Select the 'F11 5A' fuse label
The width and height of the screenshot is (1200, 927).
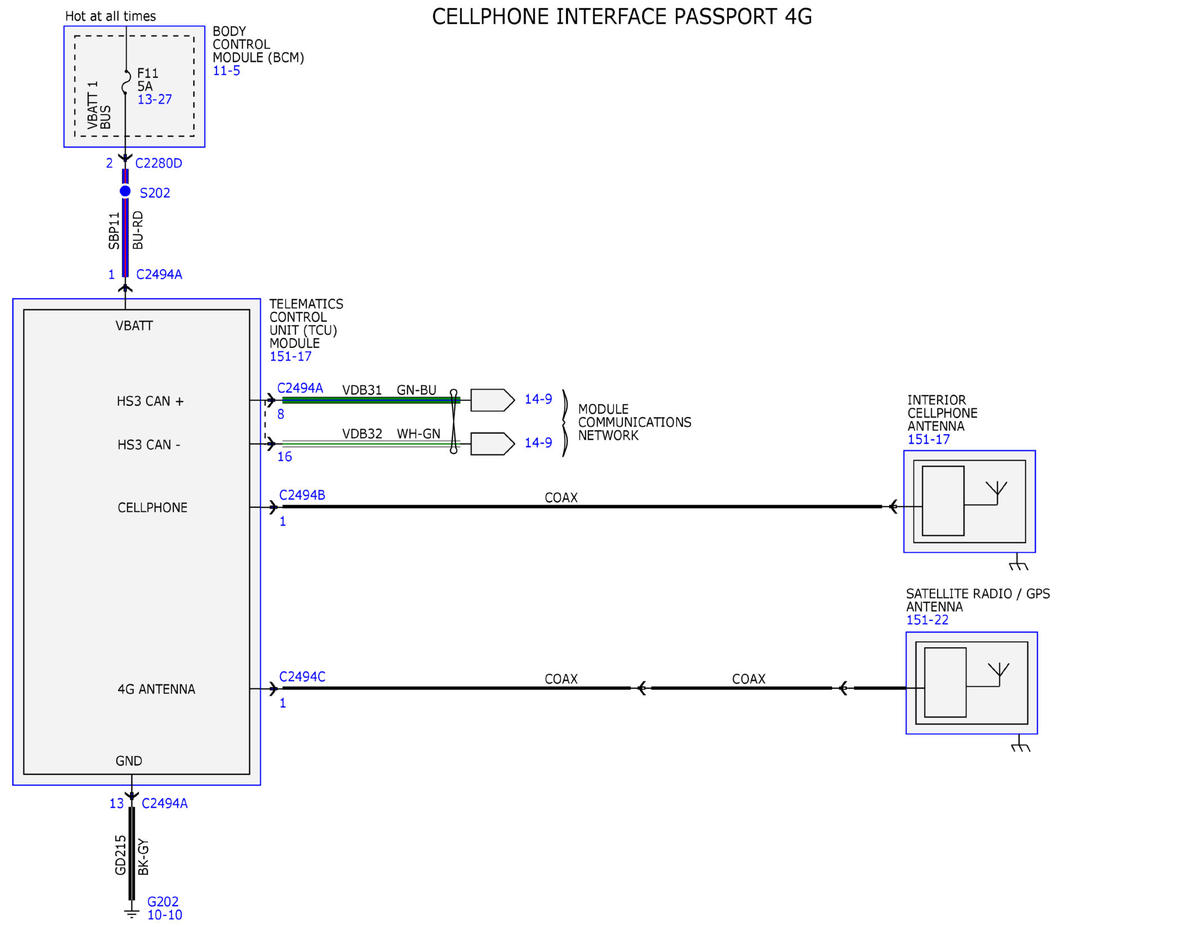pos(147,80)
